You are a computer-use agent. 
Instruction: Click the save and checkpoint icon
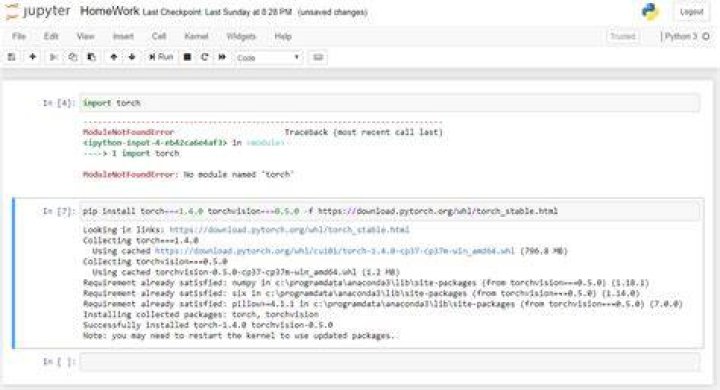(x=11, y=57)
